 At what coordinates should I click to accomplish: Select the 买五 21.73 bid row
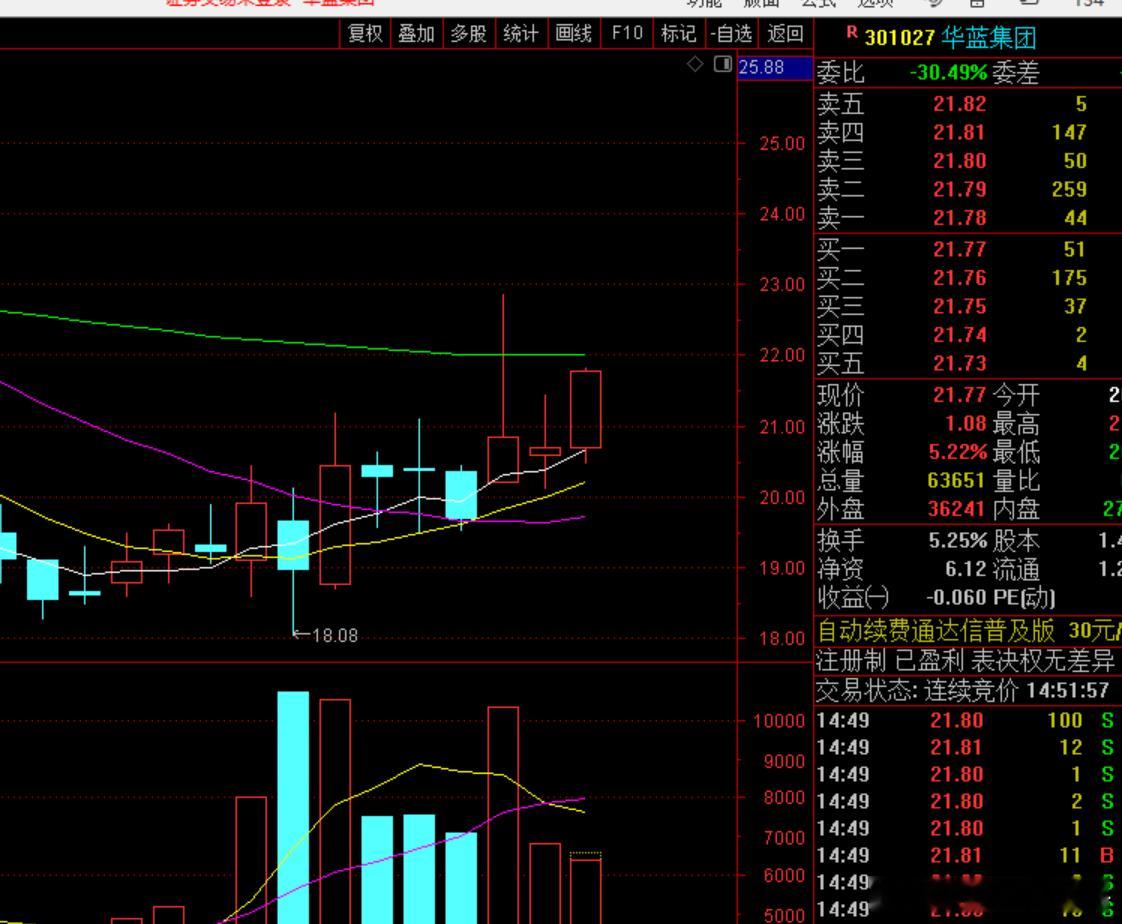click(967, 364)
